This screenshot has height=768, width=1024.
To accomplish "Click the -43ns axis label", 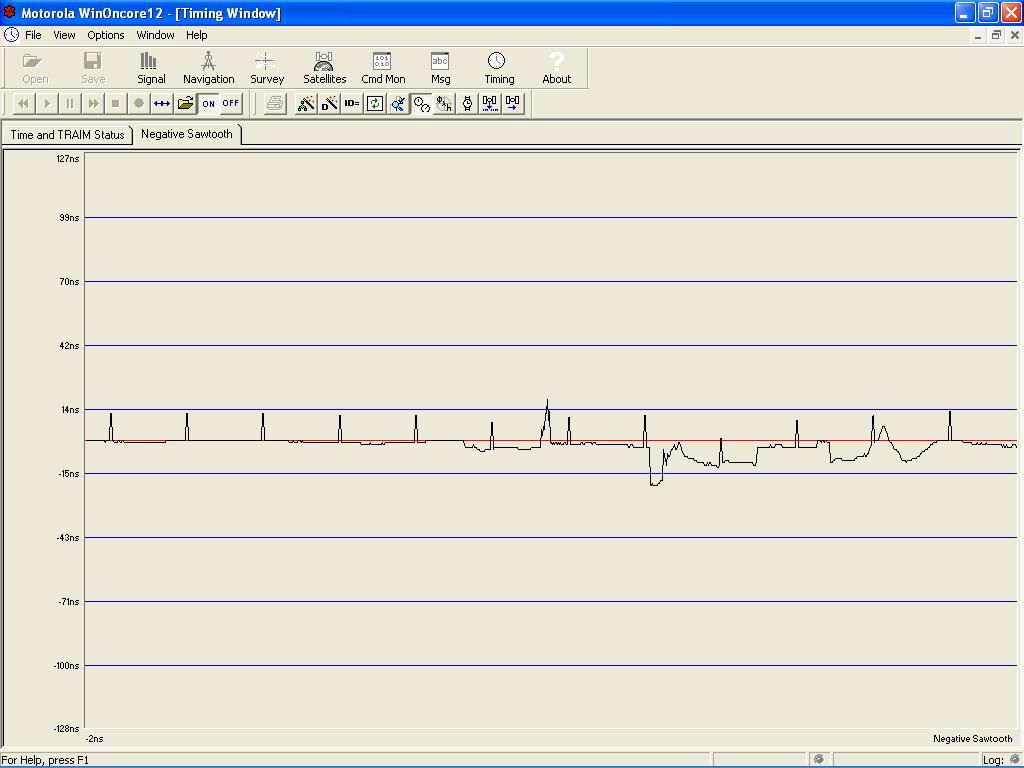I will click(x=69, y=537).
